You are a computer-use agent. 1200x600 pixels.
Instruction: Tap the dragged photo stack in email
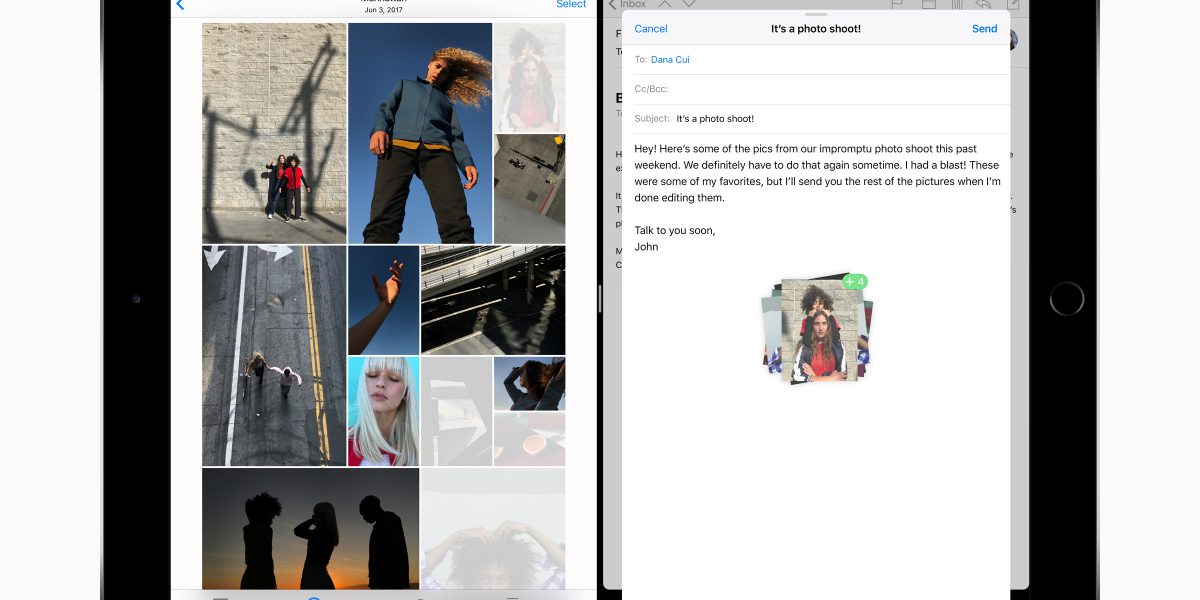[x=816, y=330]
